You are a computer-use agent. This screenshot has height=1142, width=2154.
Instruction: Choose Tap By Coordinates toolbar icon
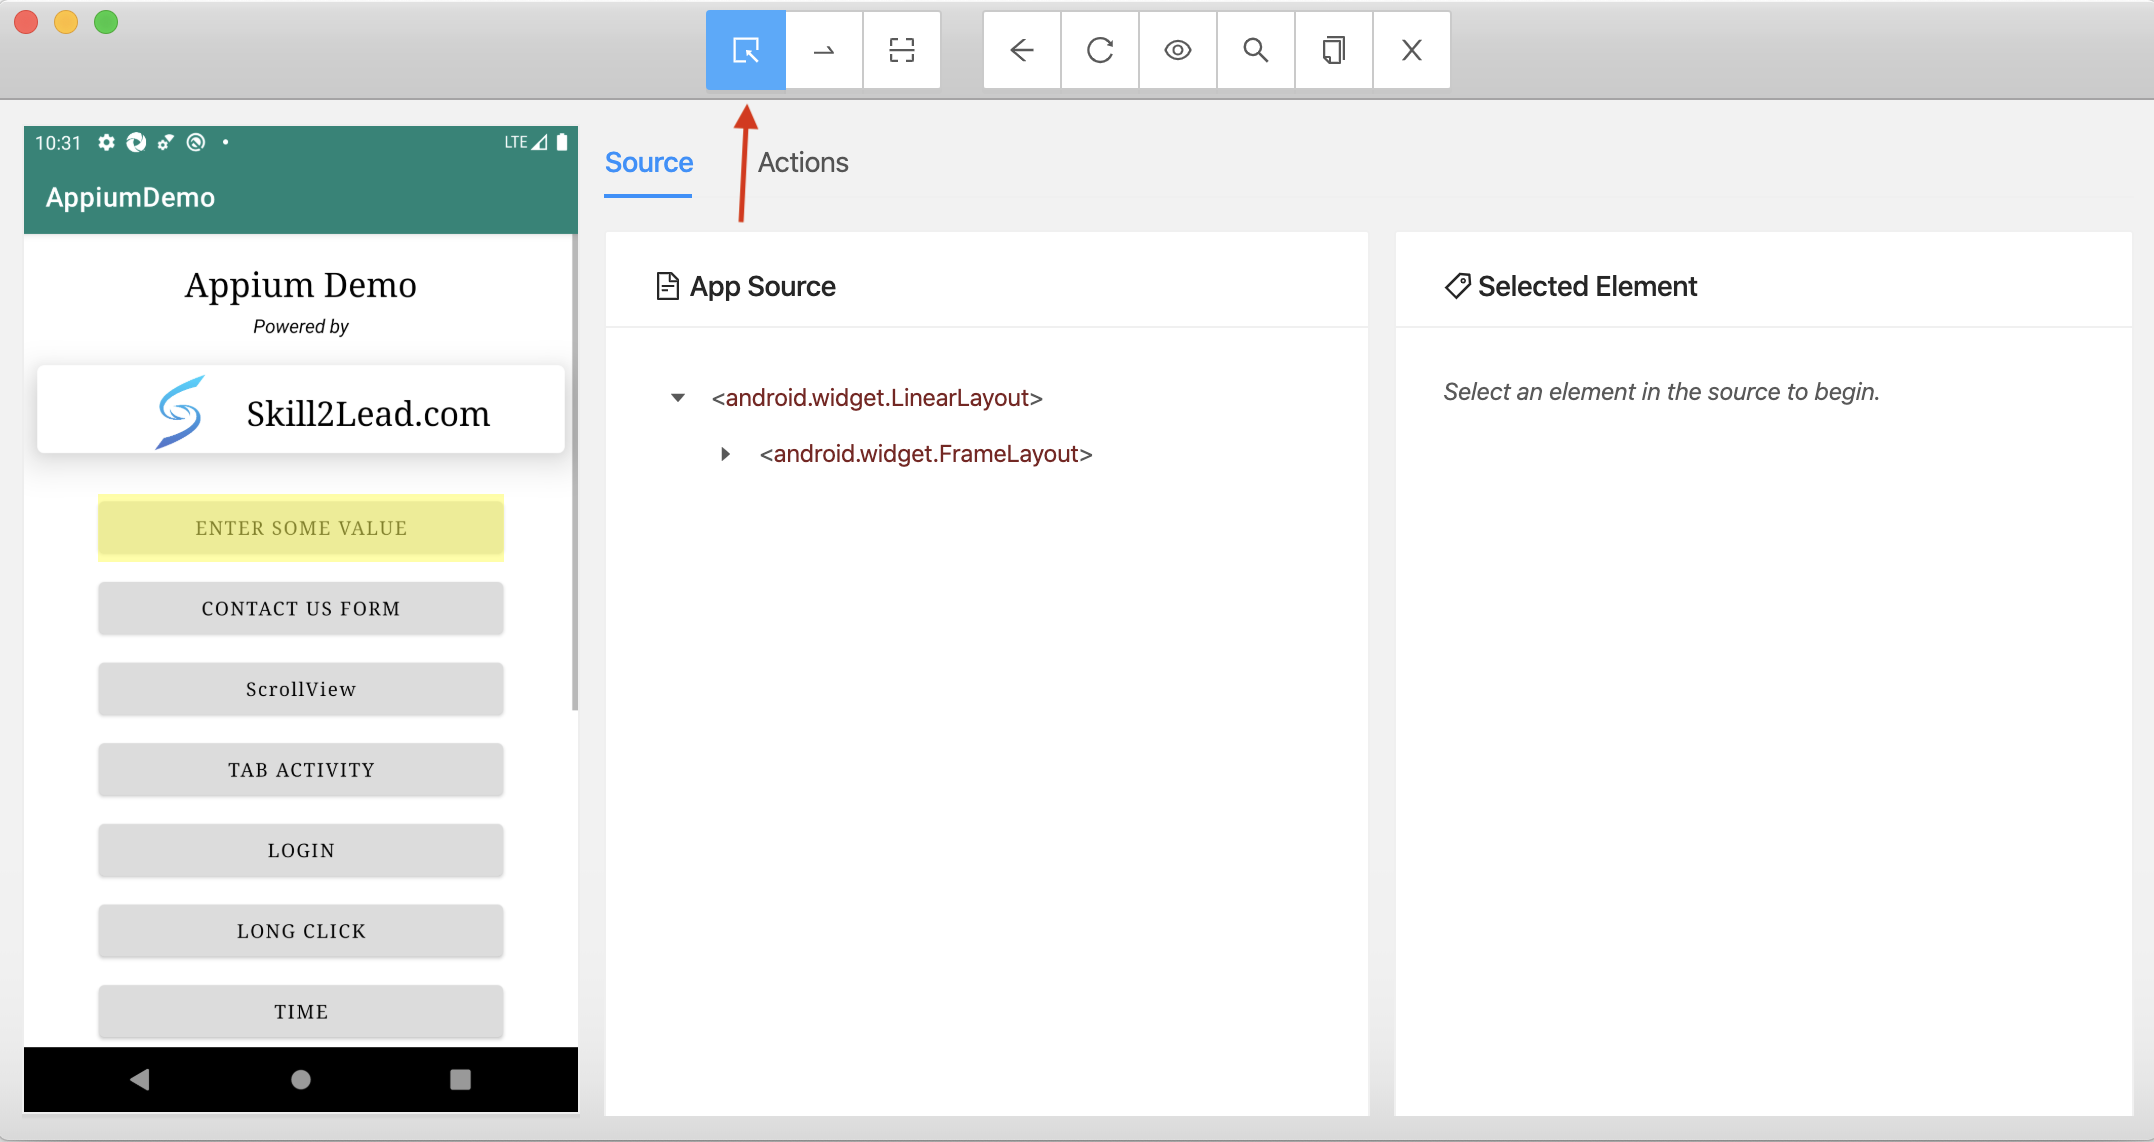(x=902, y=50)
